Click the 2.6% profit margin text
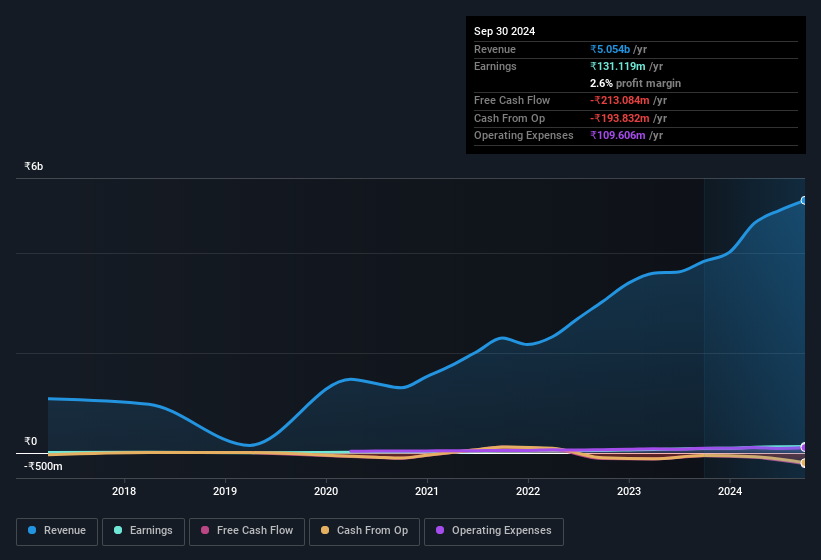This screenshot has width=821, height=560. coord(635,83)
